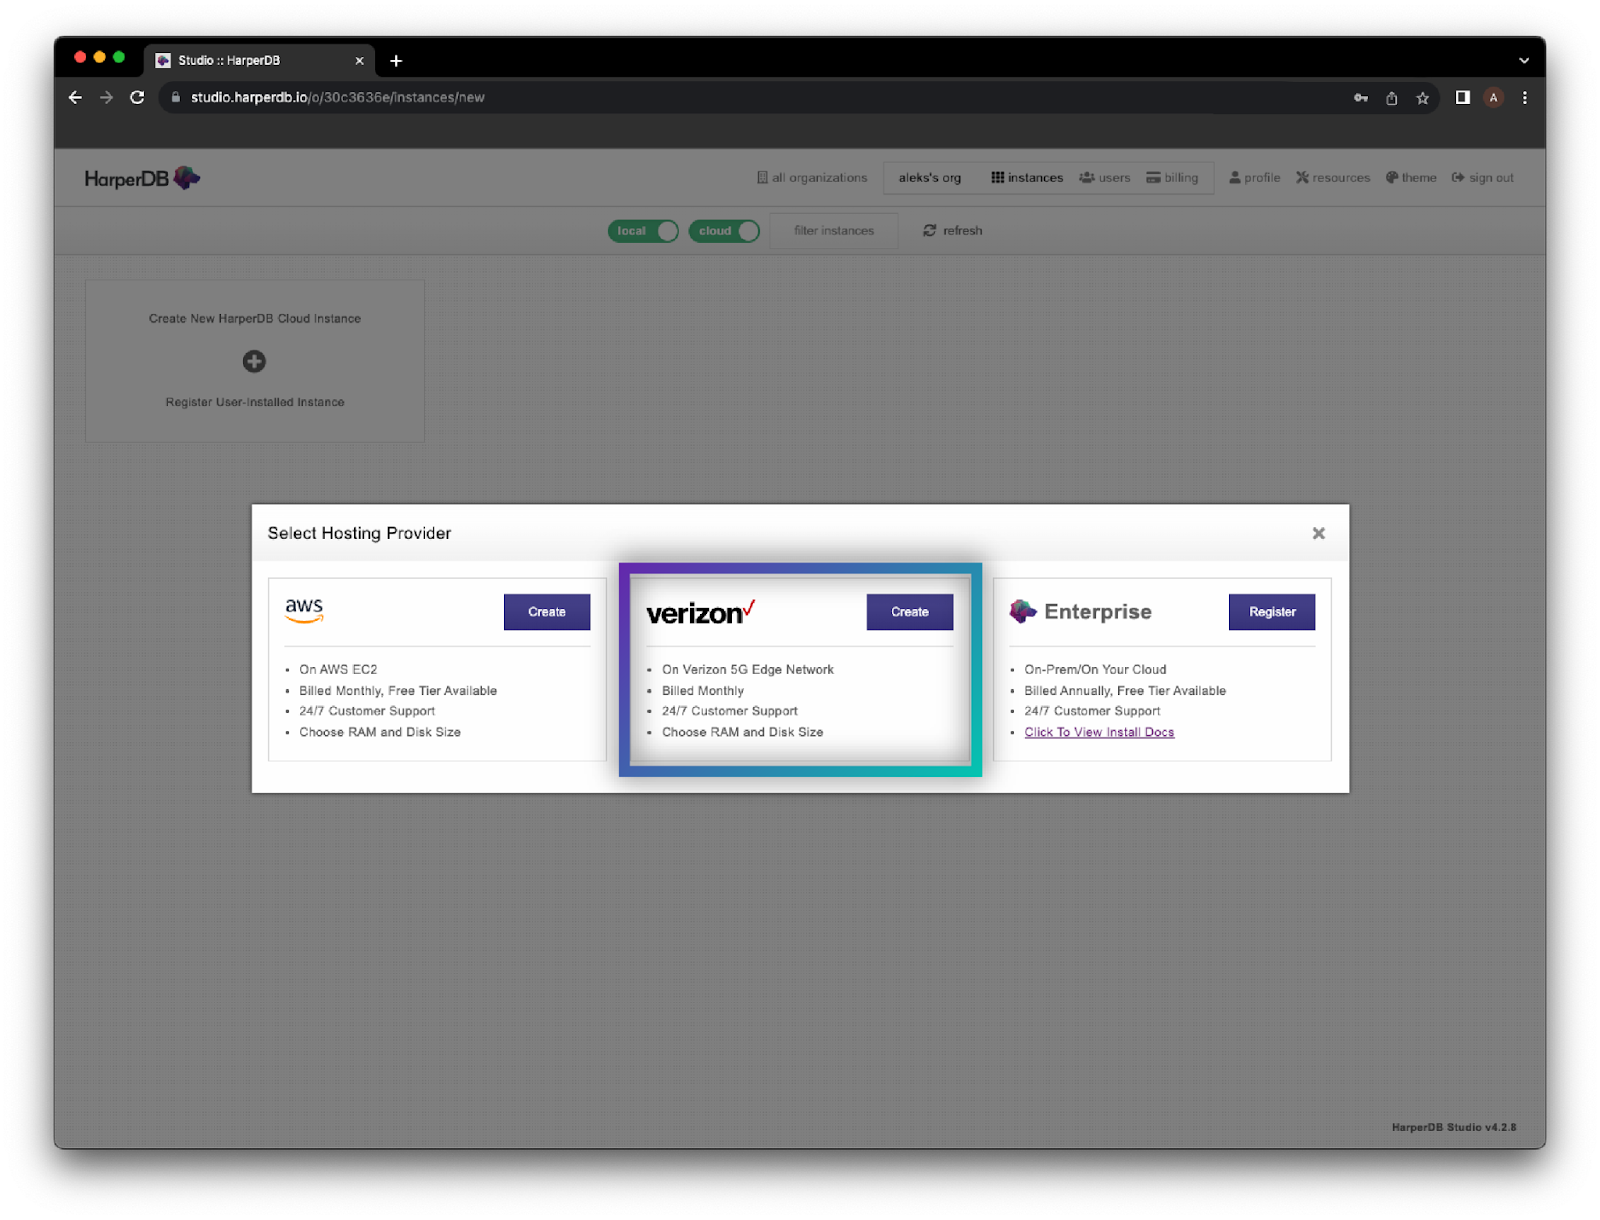Sign out of HarperDB Studio

click(1482, 177)
